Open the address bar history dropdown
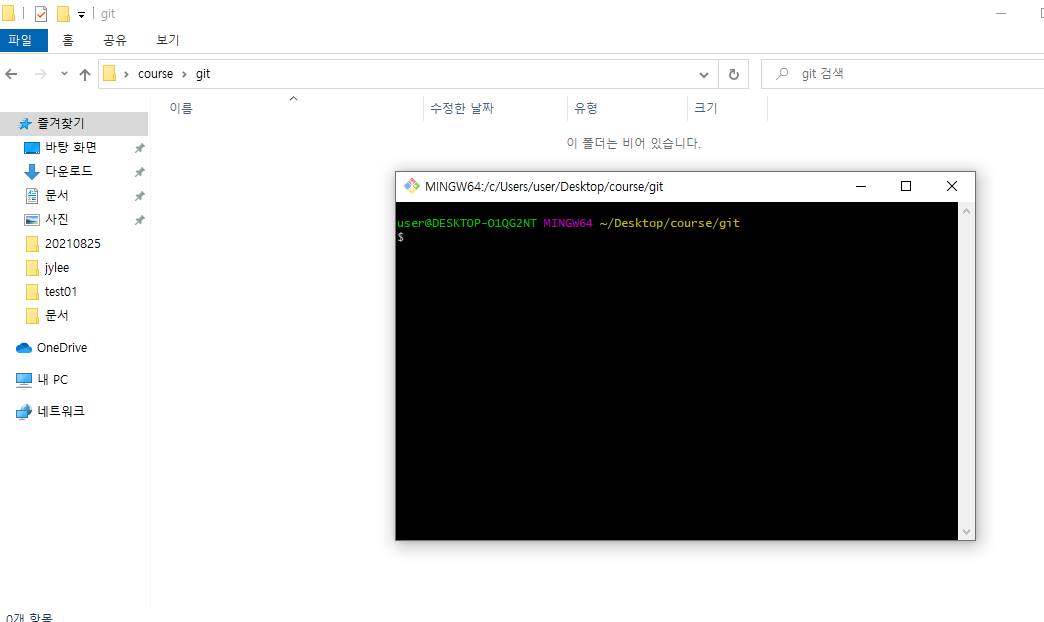The image size is (1044, 622). (704, 75)
